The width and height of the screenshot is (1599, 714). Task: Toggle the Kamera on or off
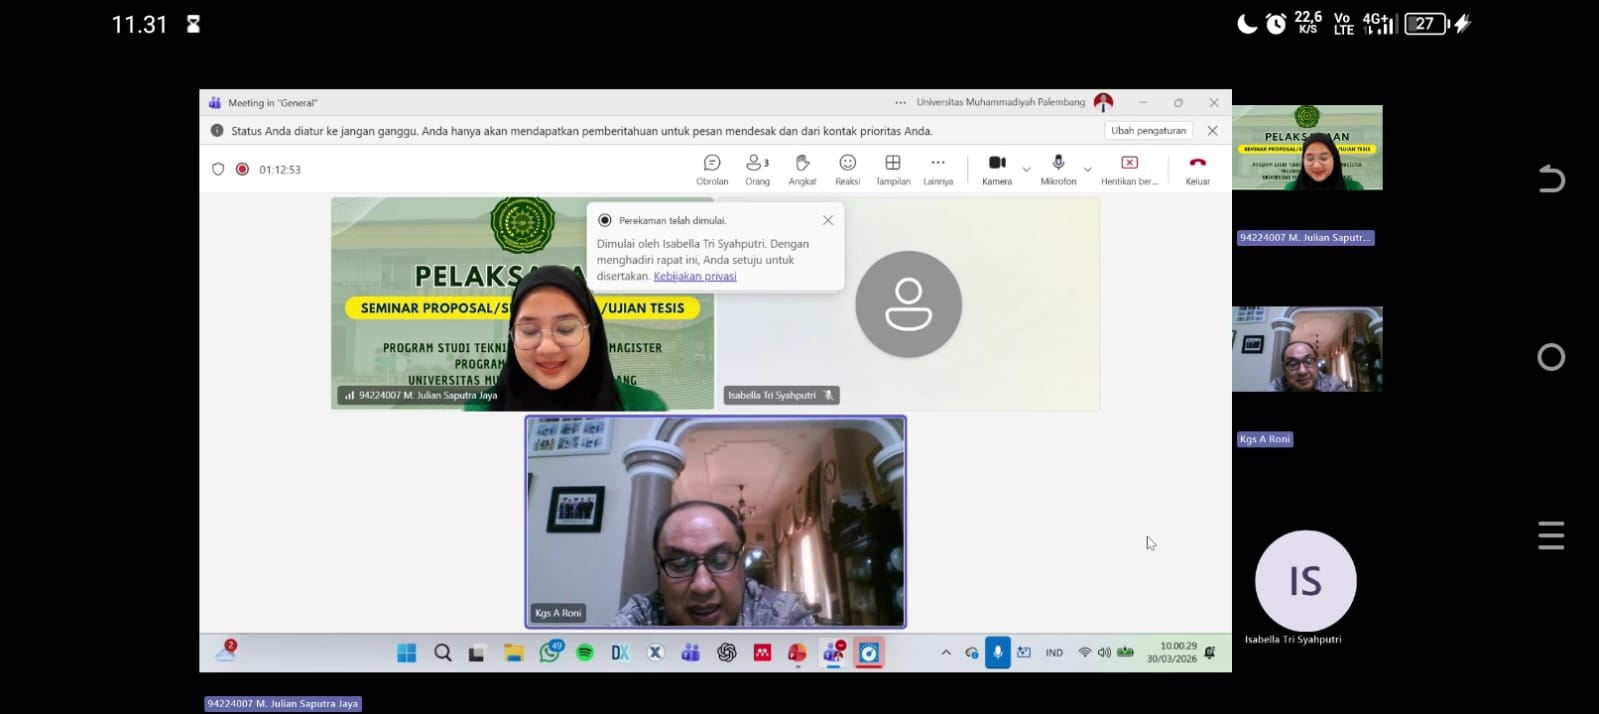point(997,168)
